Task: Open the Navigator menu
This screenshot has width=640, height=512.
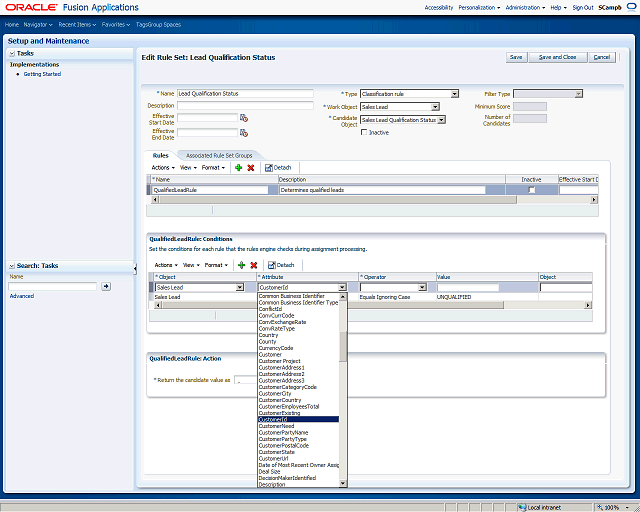Action: pos(38,24)
